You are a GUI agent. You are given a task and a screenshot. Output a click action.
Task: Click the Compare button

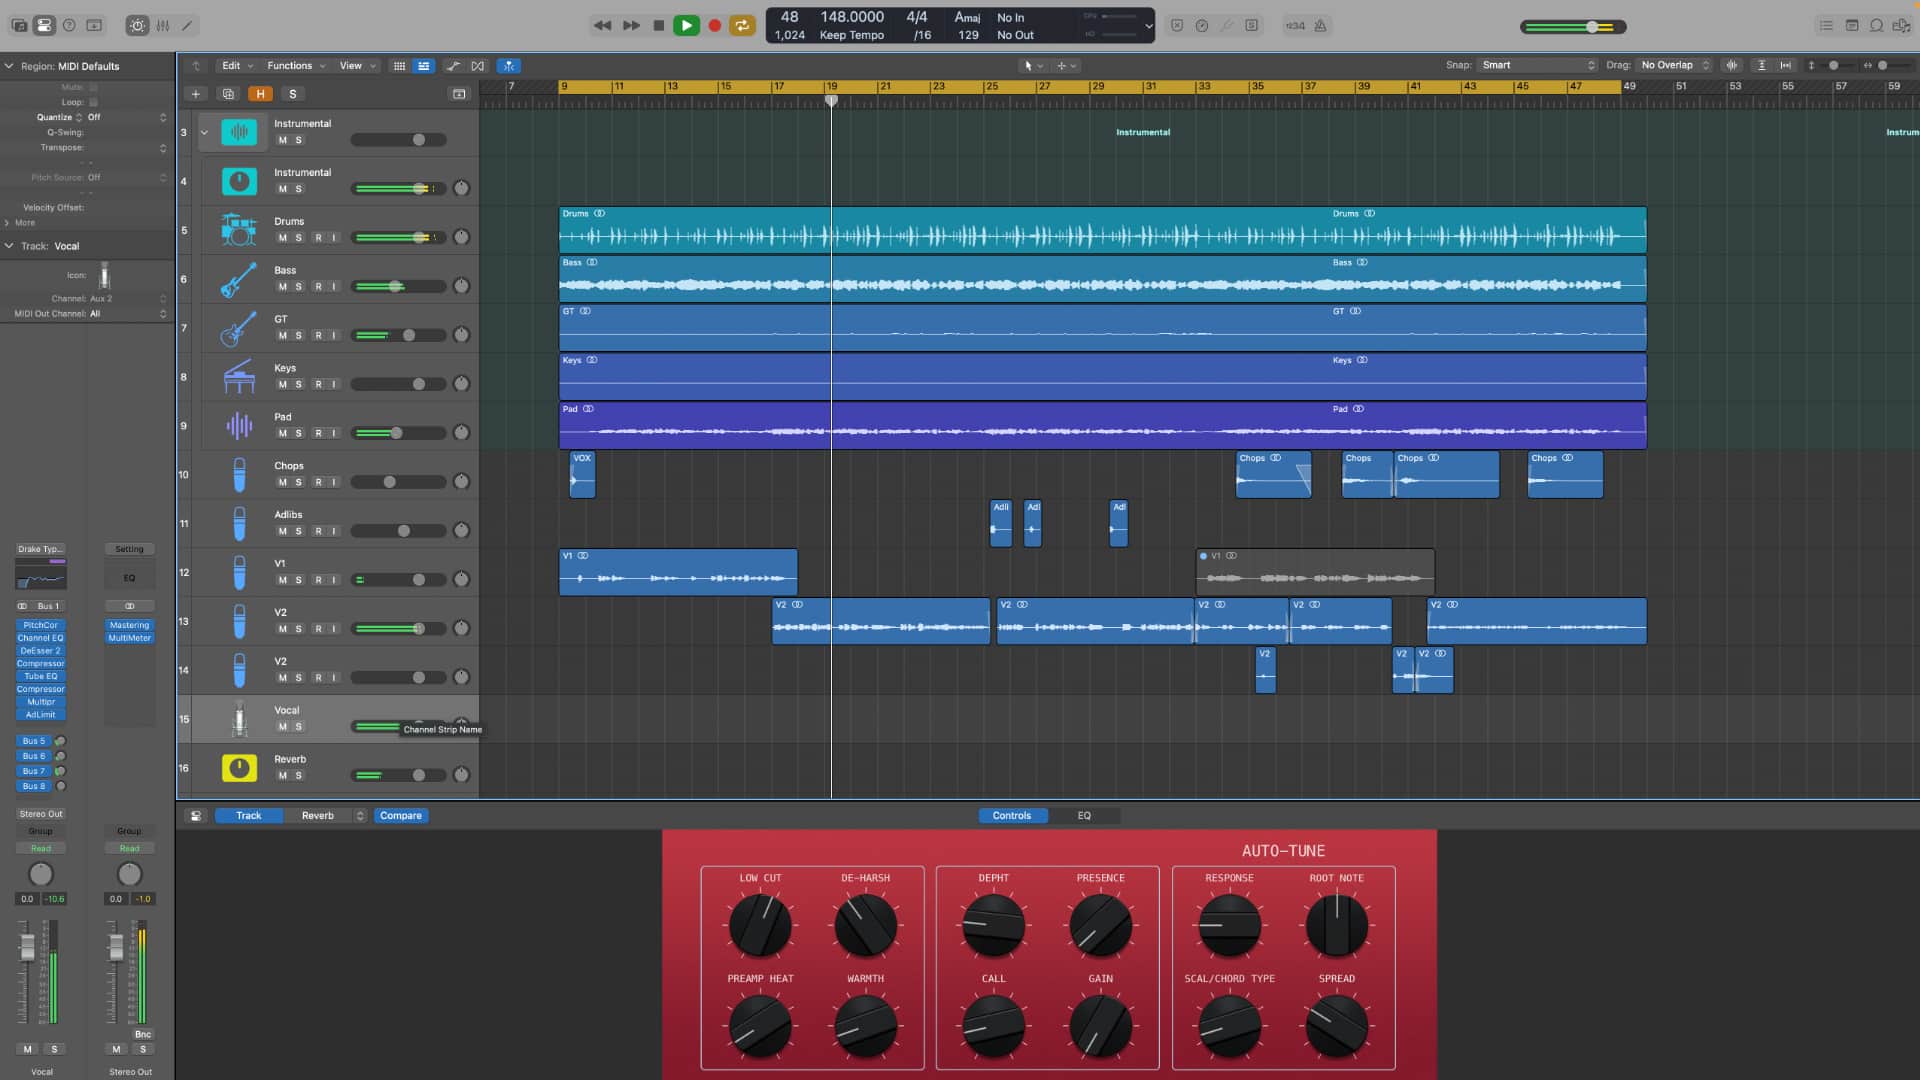[400, 816]
